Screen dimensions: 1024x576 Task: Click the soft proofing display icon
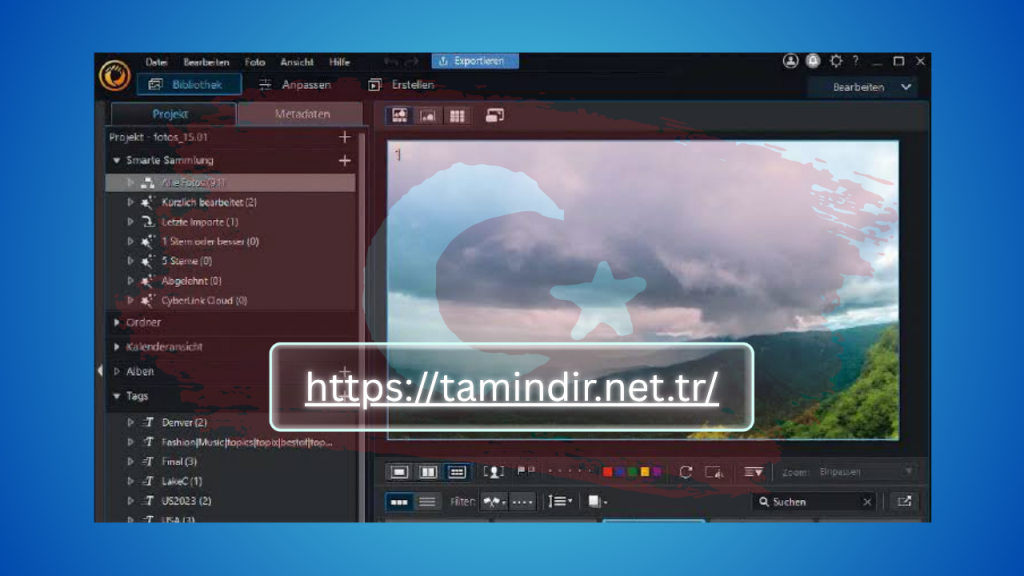714,472
